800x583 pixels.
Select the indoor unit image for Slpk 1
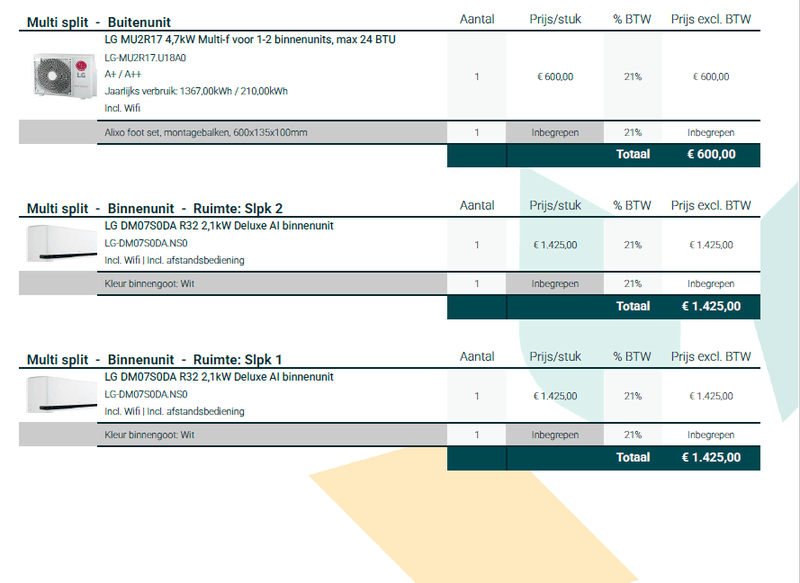click(61, 394)
